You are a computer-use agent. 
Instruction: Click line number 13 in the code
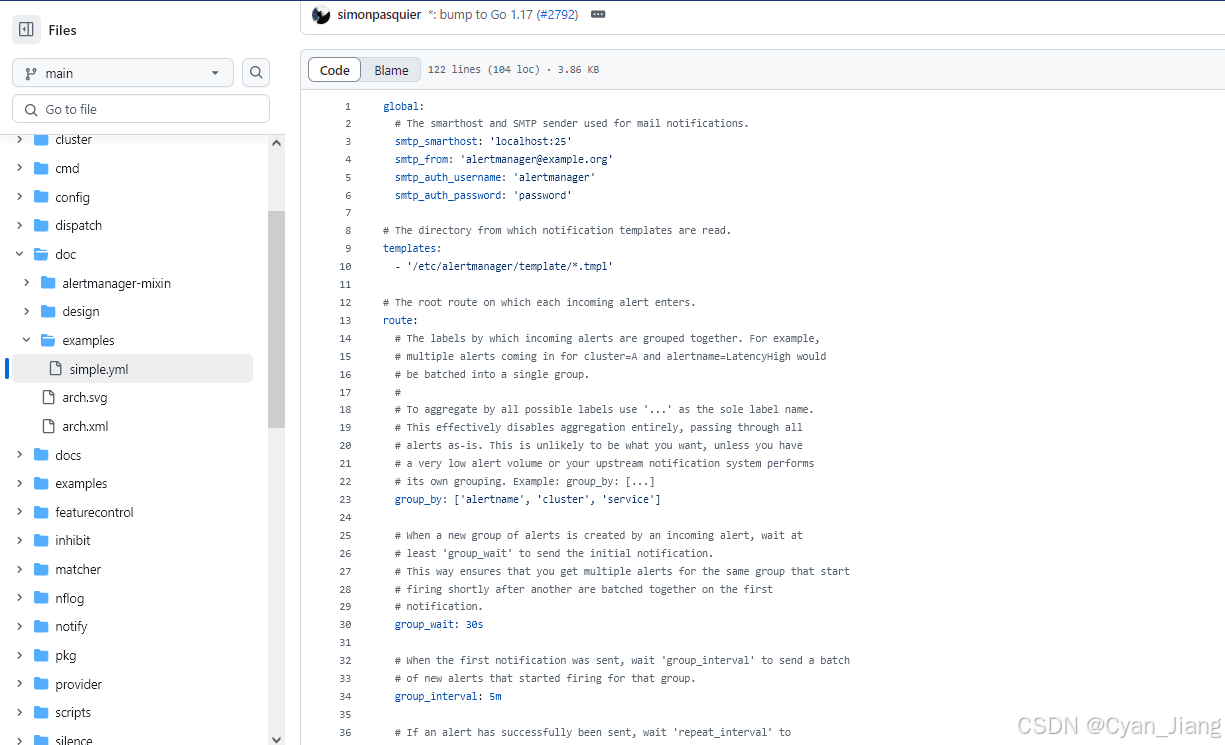coord(346,320)
